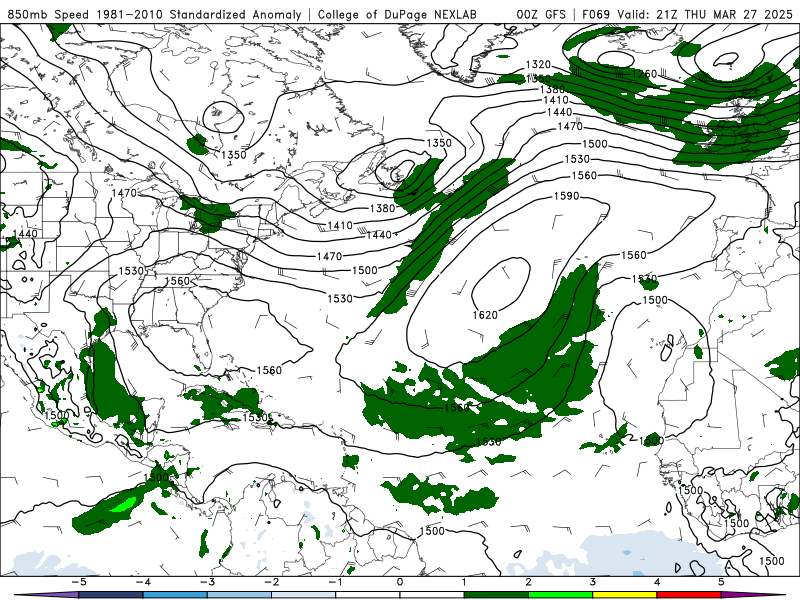This screenshot has height=600, width=800.
Task: Click the bright green colorbar segment (2 to 3)
Action: point(561,595)
